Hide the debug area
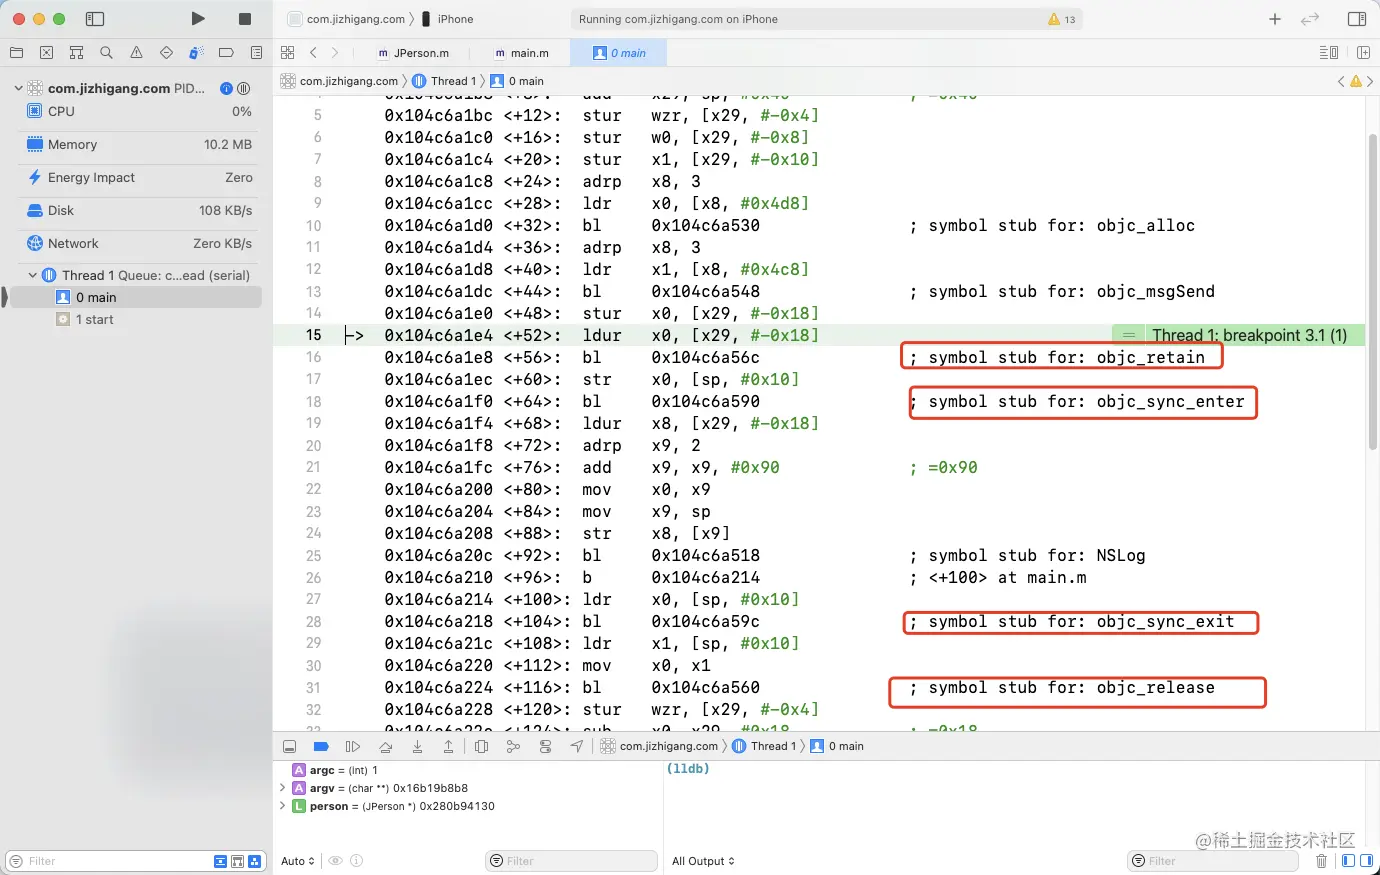Image resolution: width=1380 pixels, height=875 pixels. click(x=289, y=746)
